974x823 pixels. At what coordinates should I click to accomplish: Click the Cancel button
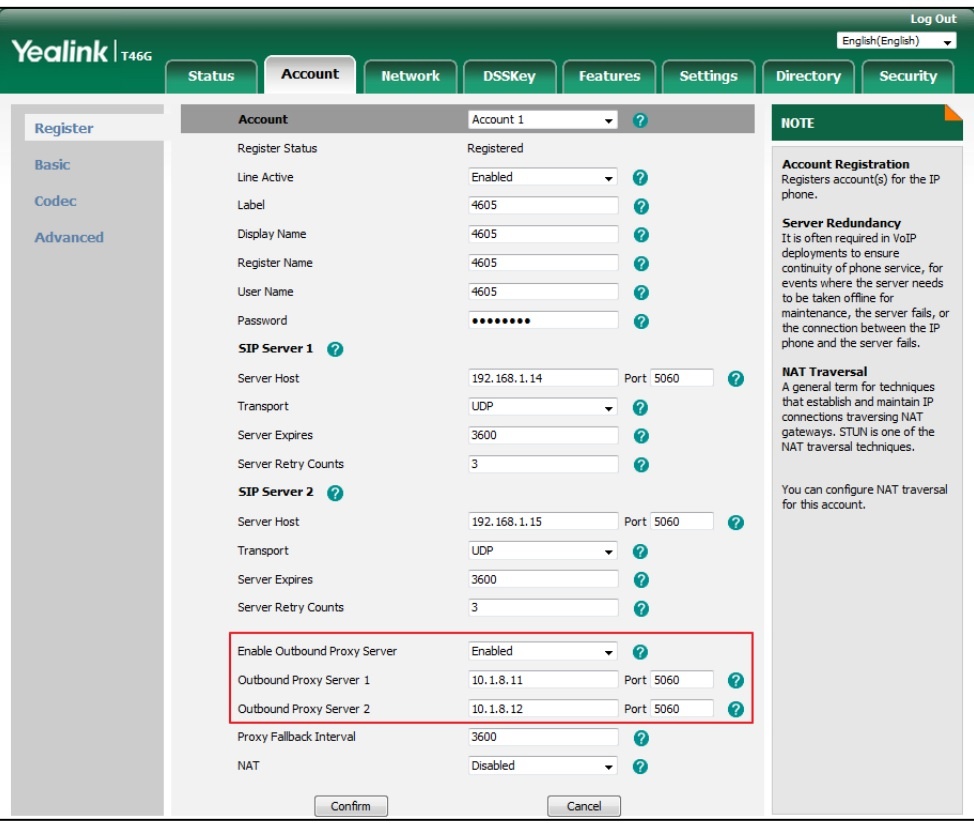tap(584, 806)
